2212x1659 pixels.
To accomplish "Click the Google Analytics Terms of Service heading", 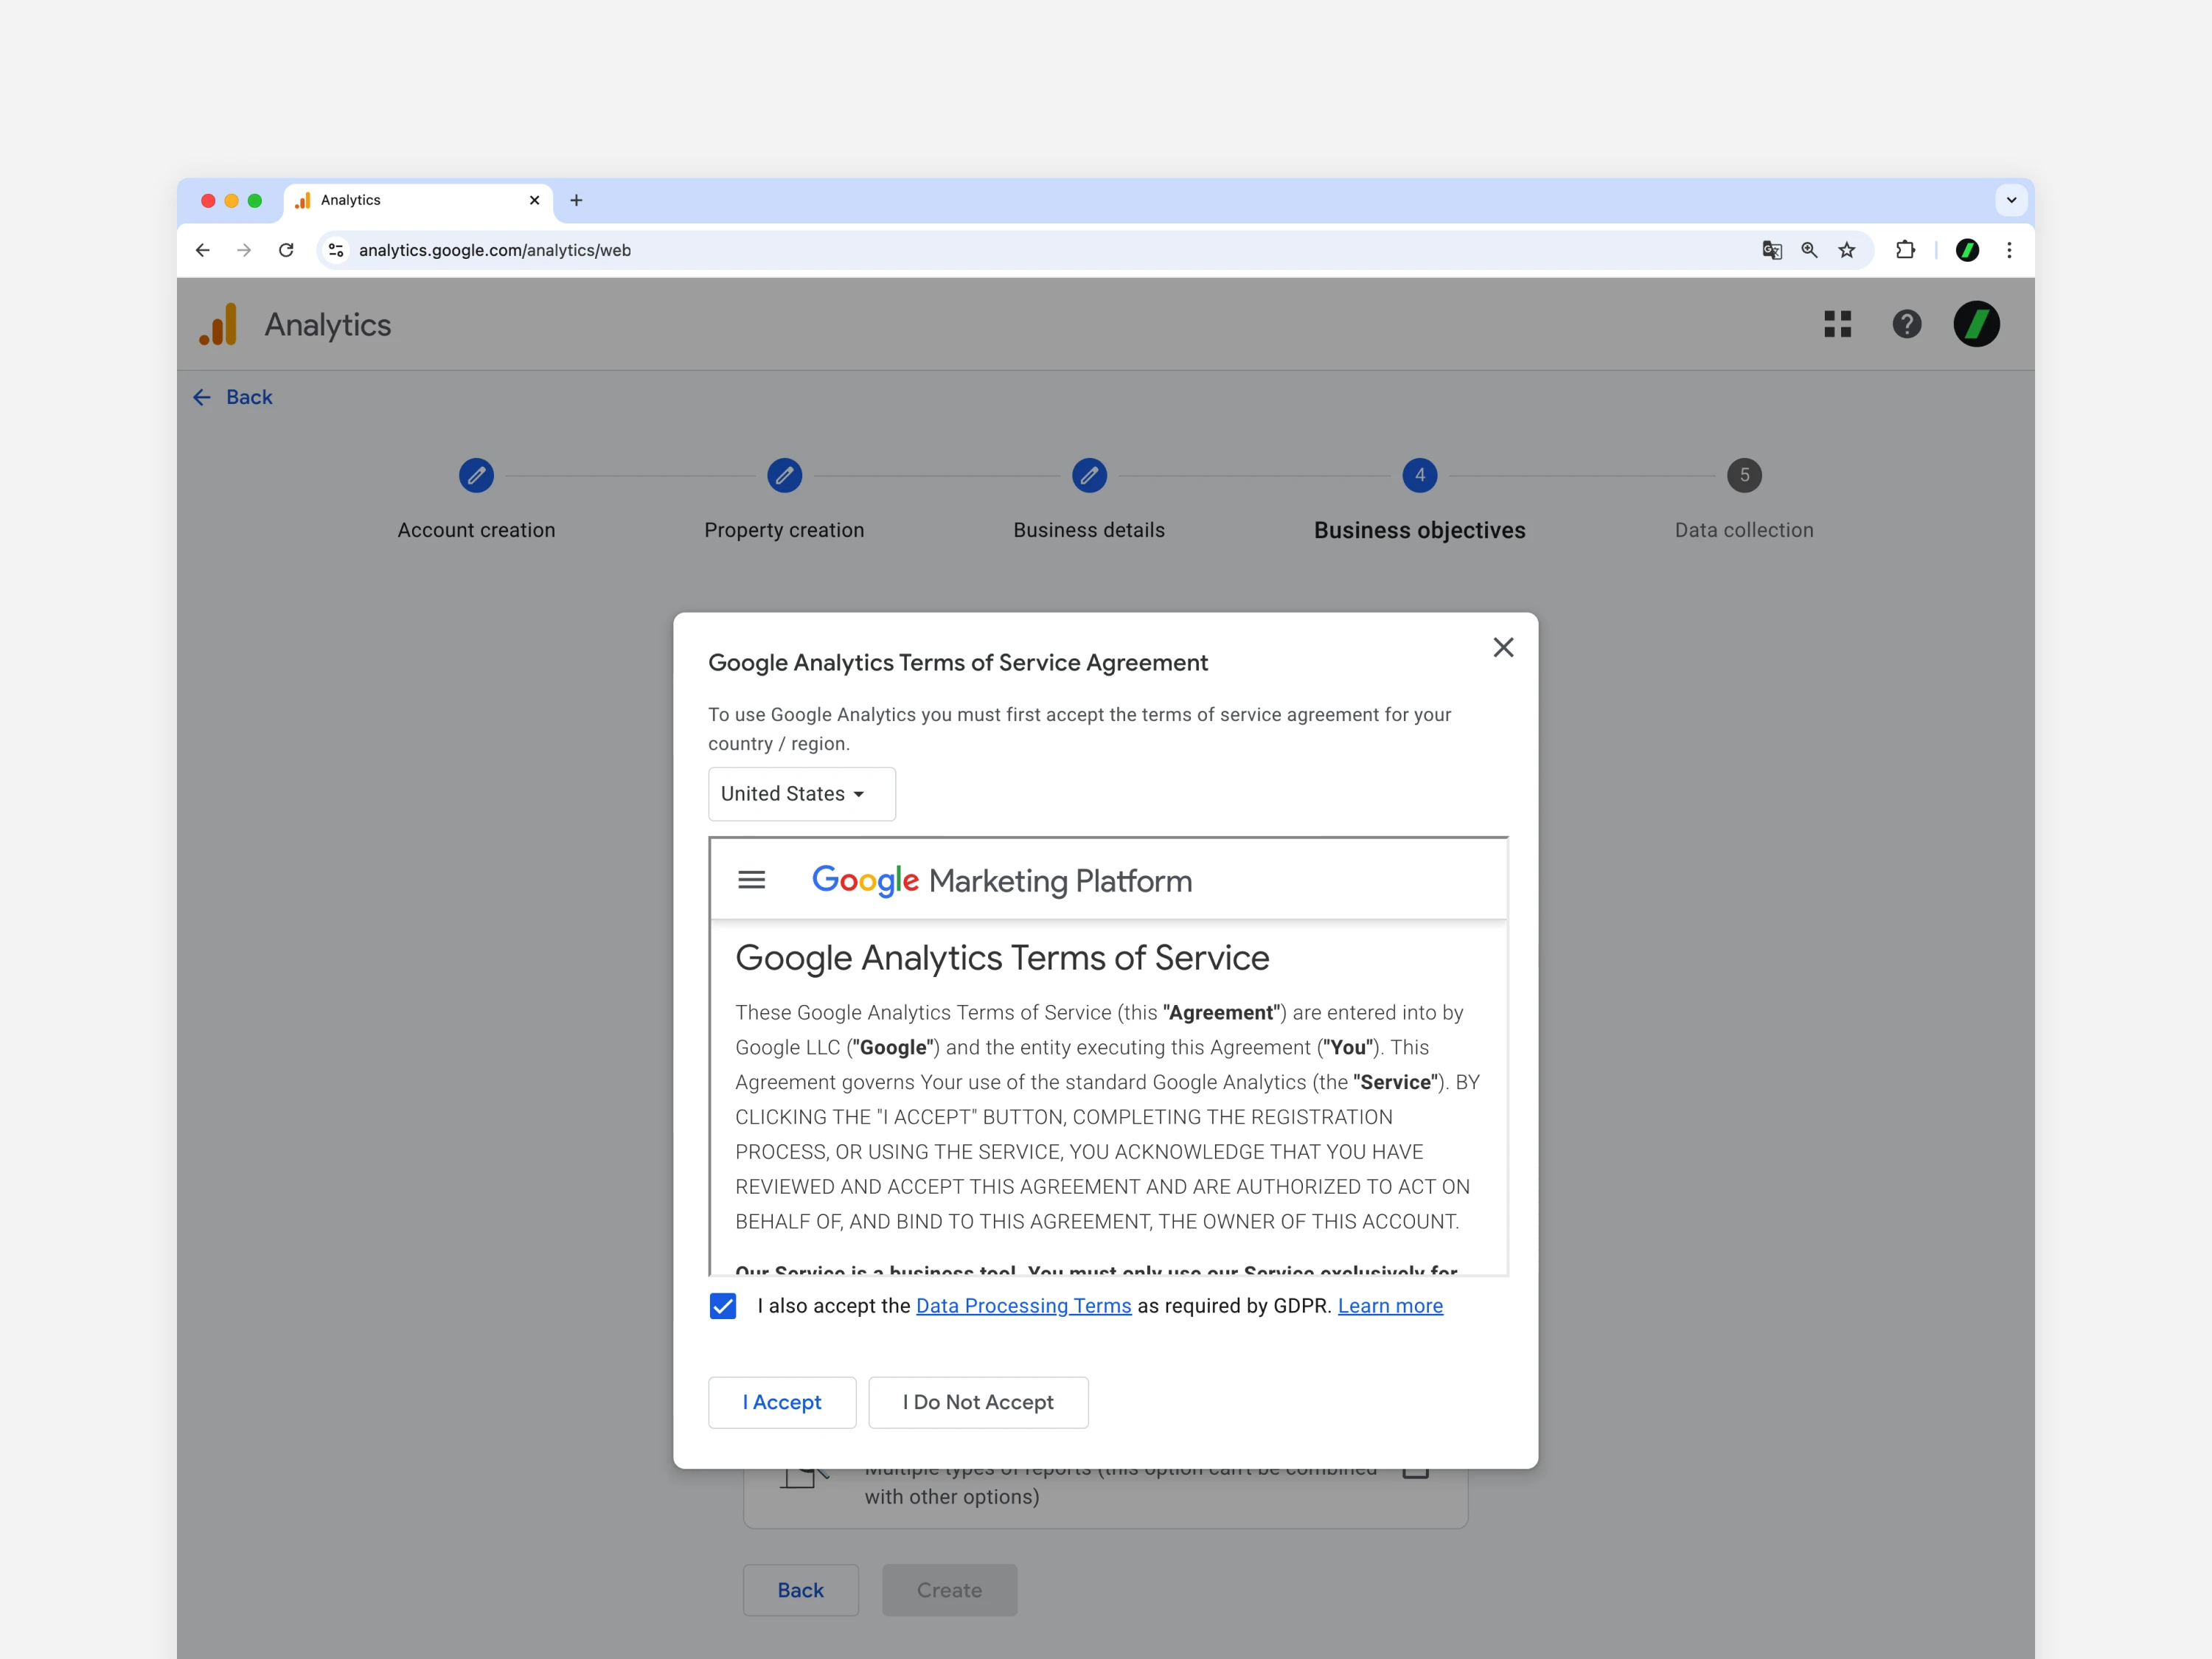I will coord(1002,958).
